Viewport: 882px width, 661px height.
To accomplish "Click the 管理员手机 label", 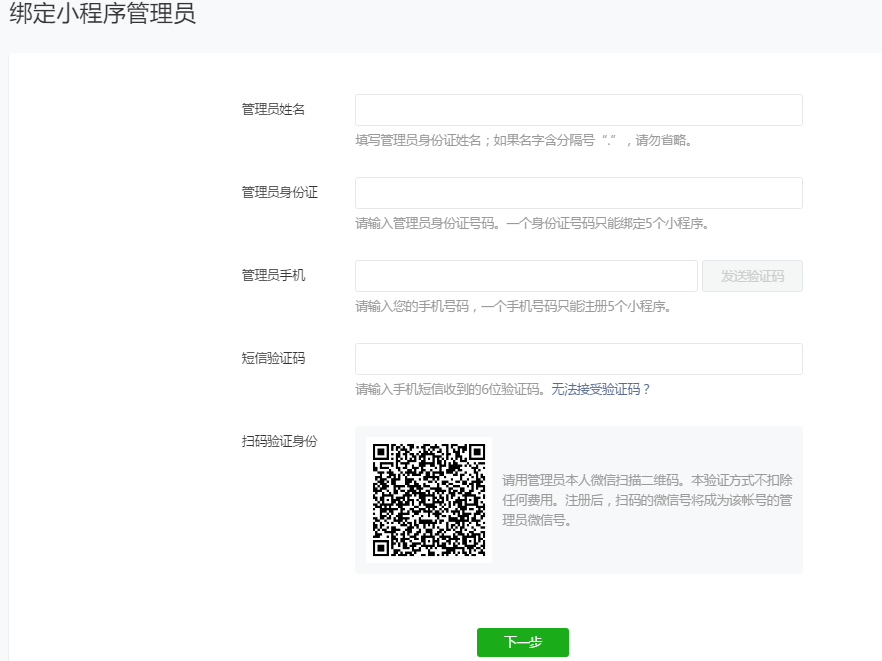I will (x=273, y=275).
